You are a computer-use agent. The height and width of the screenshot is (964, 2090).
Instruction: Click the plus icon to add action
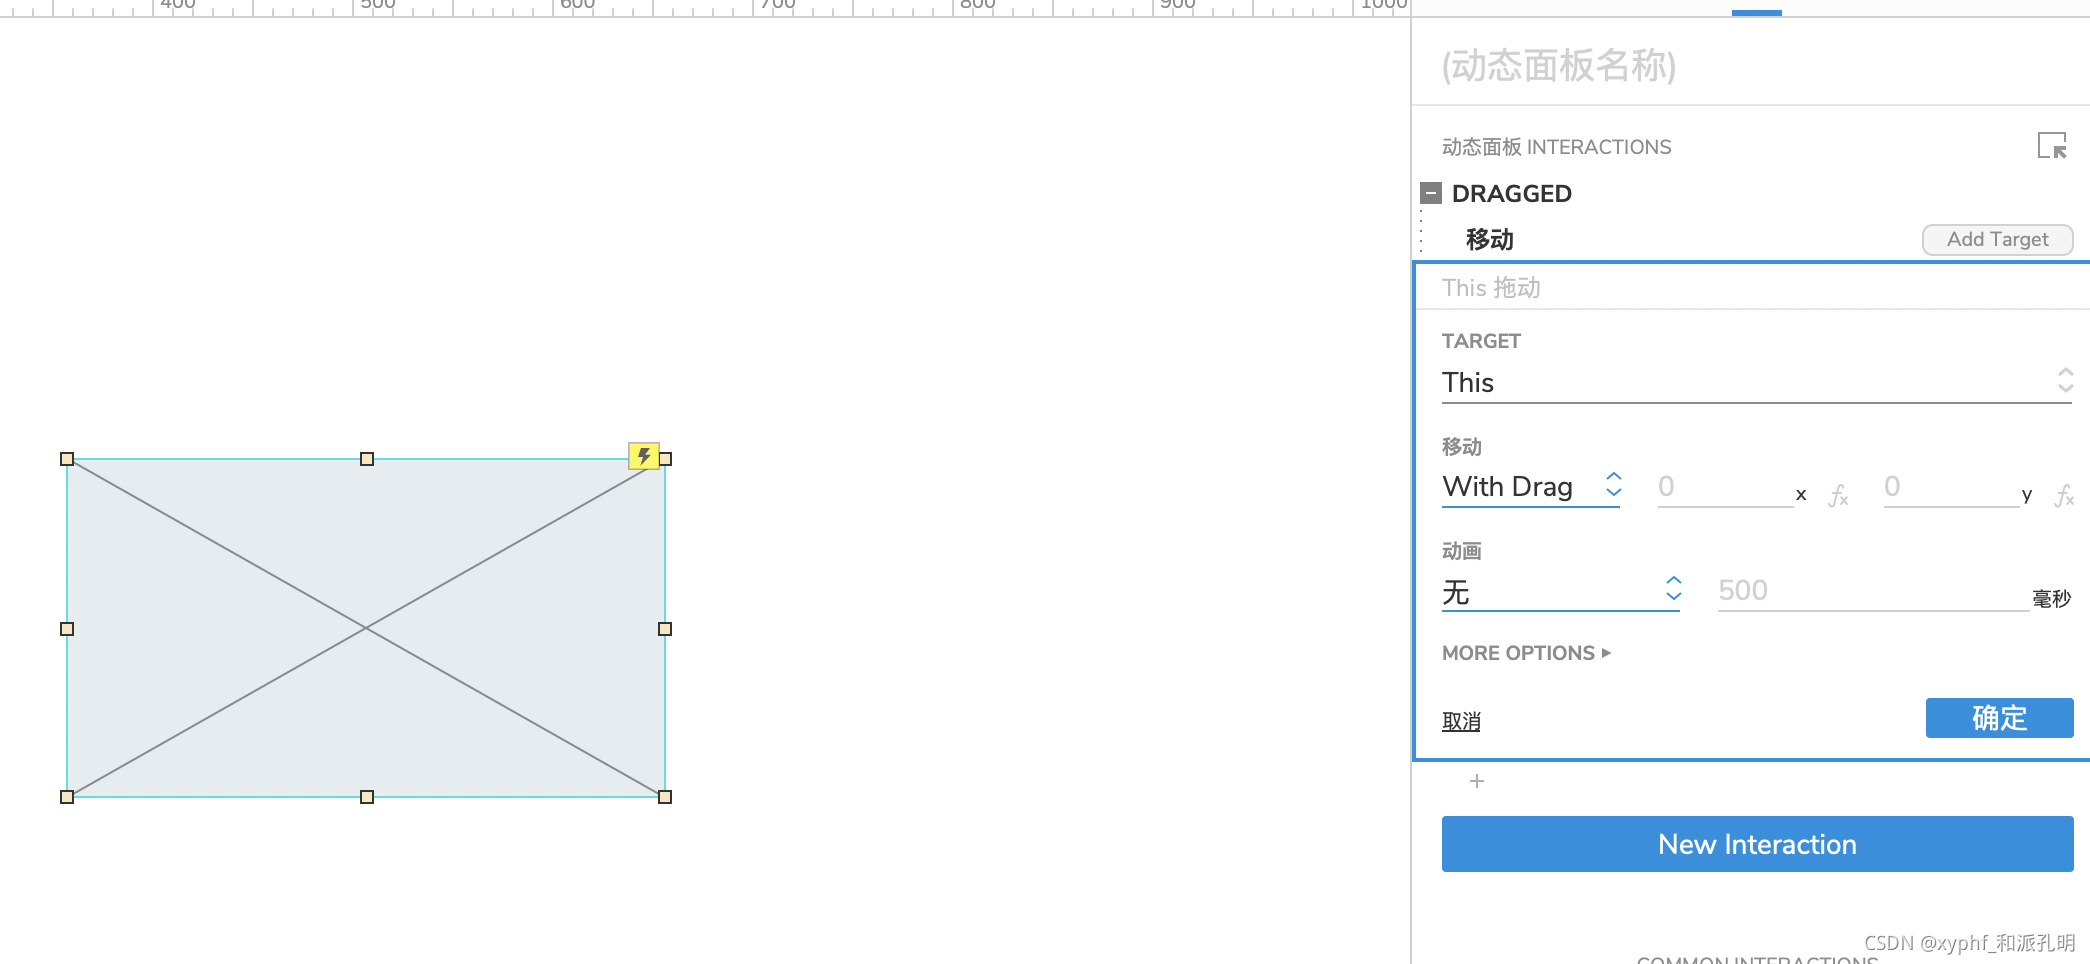(1477, 781)
